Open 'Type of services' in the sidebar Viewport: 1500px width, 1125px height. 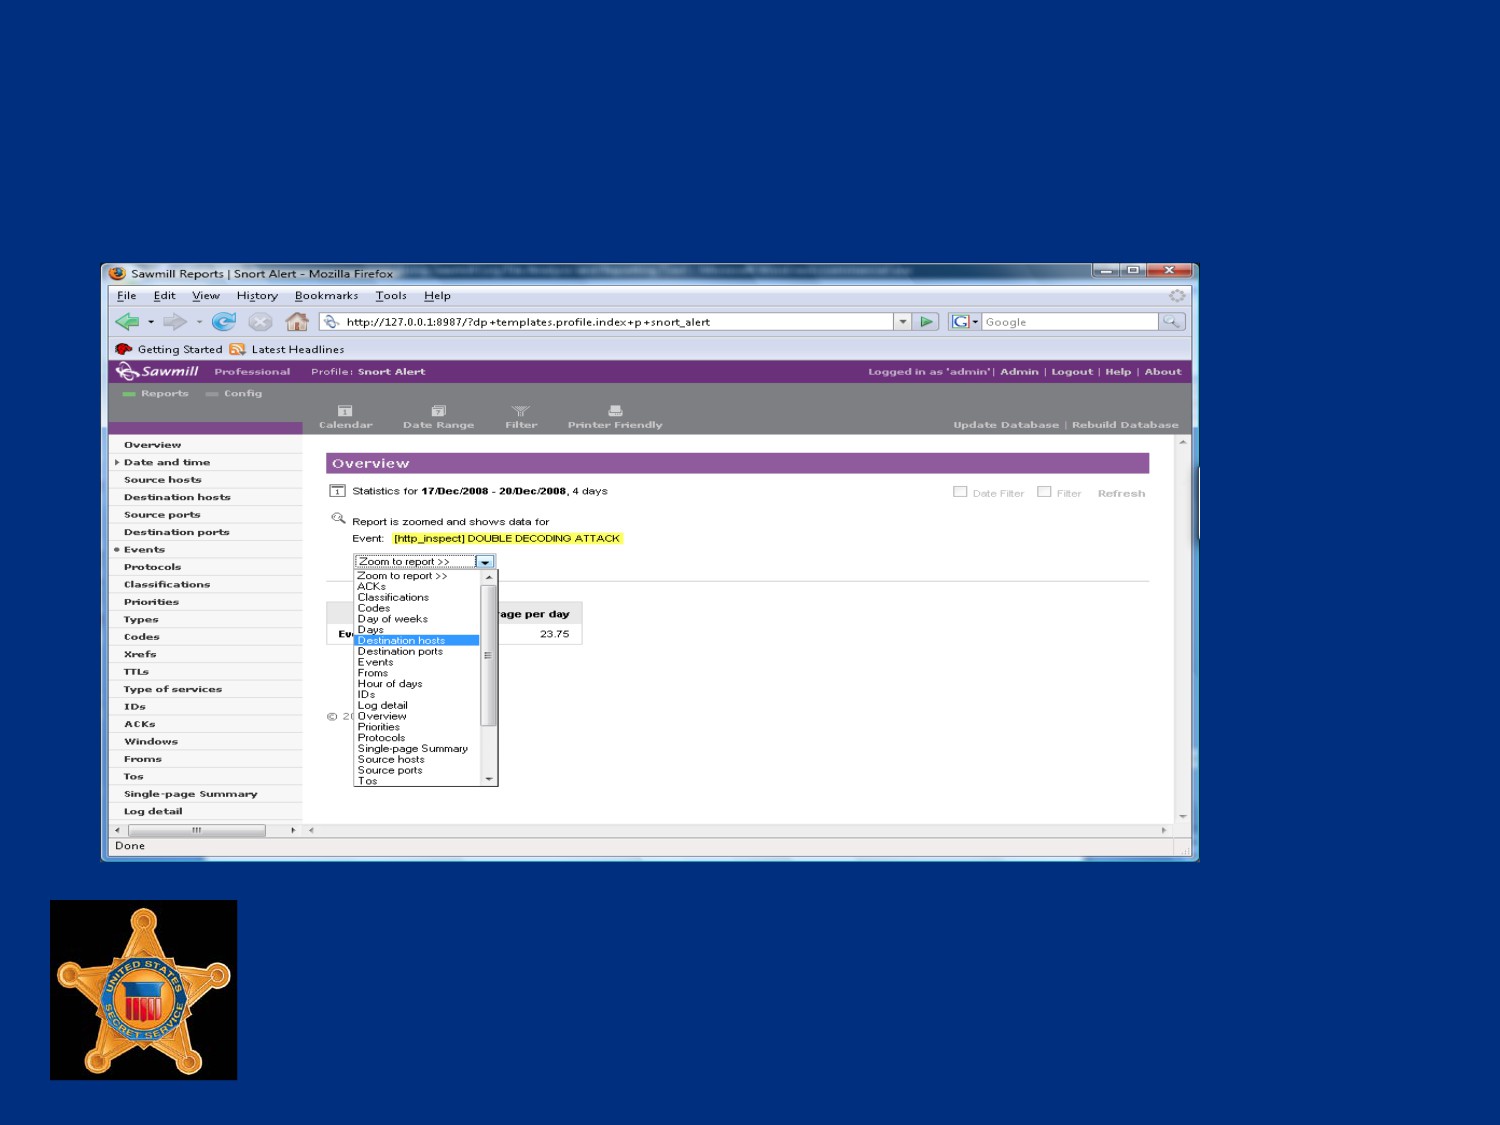click(173, 689)
